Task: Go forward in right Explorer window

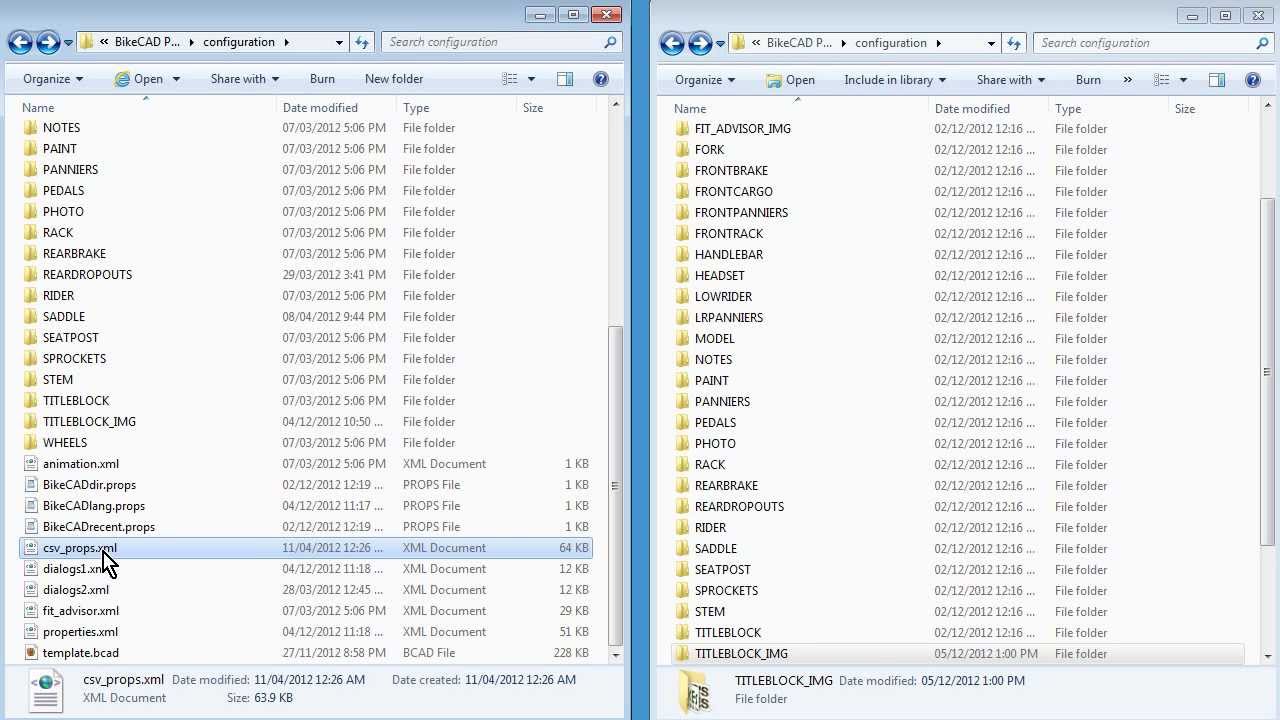Action: (x=700, y=43)
